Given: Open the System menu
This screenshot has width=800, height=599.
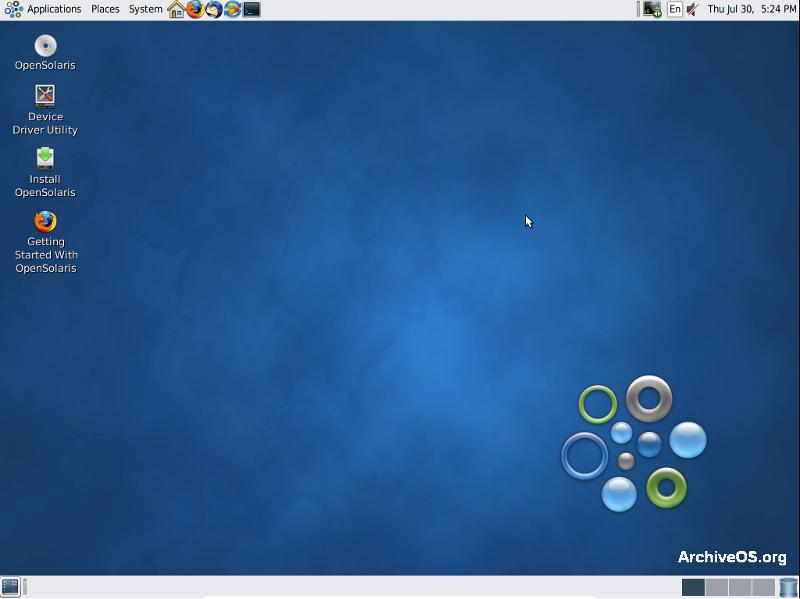Looking at the screenshot, I should [145, 9].
